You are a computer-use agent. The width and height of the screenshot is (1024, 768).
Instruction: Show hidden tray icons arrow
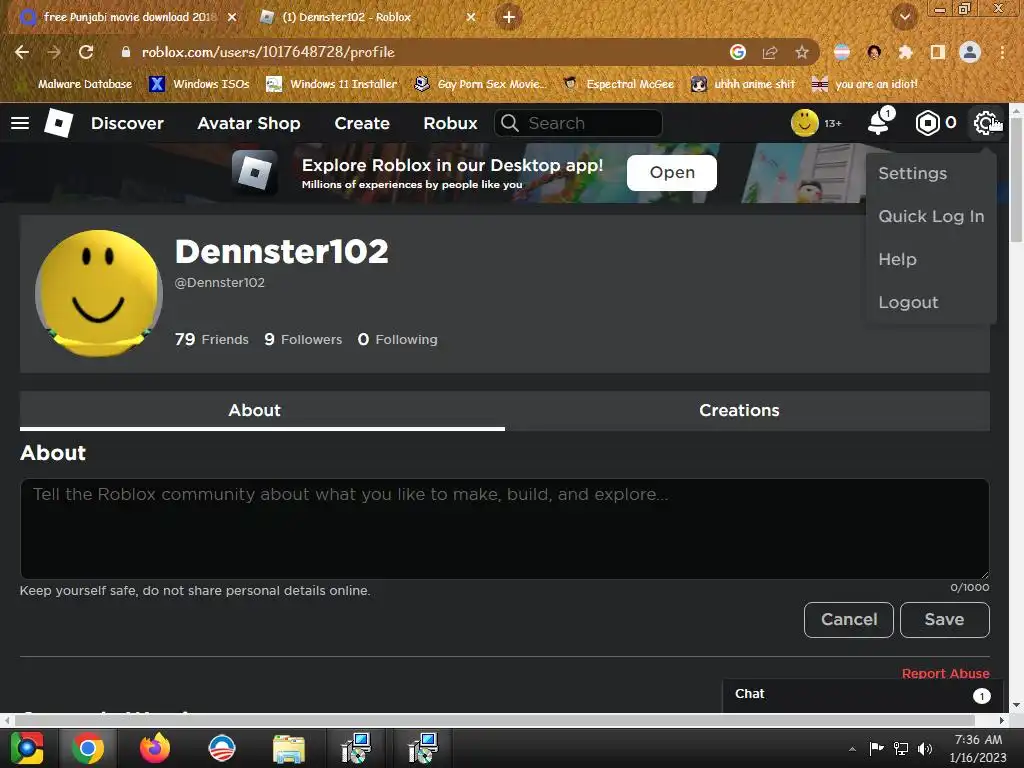point(852,749)
